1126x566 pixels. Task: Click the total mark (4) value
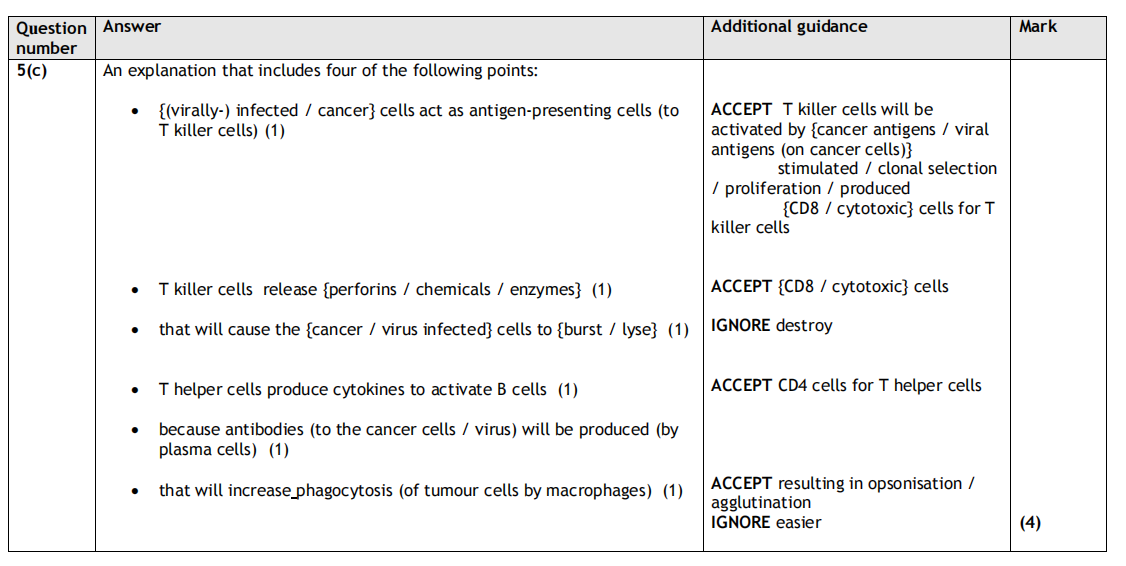[1030, 522]
